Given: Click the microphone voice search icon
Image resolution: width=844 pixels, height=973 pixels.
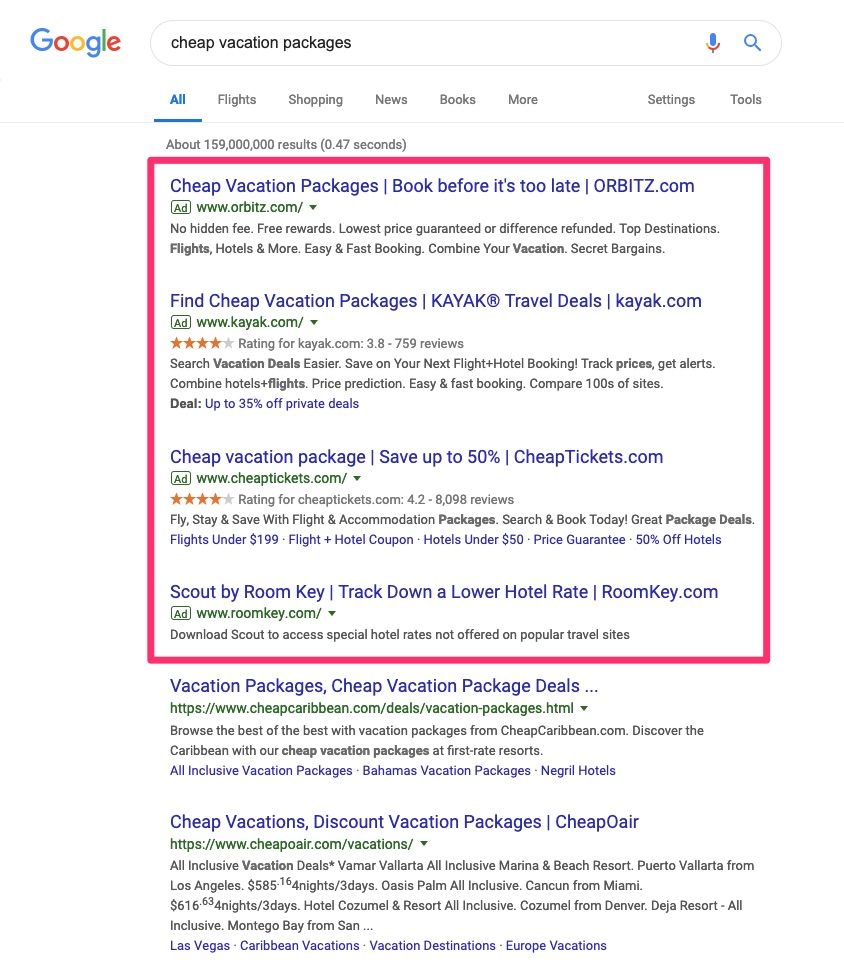Looking at the screenshot, I should [x=712, y=43].
